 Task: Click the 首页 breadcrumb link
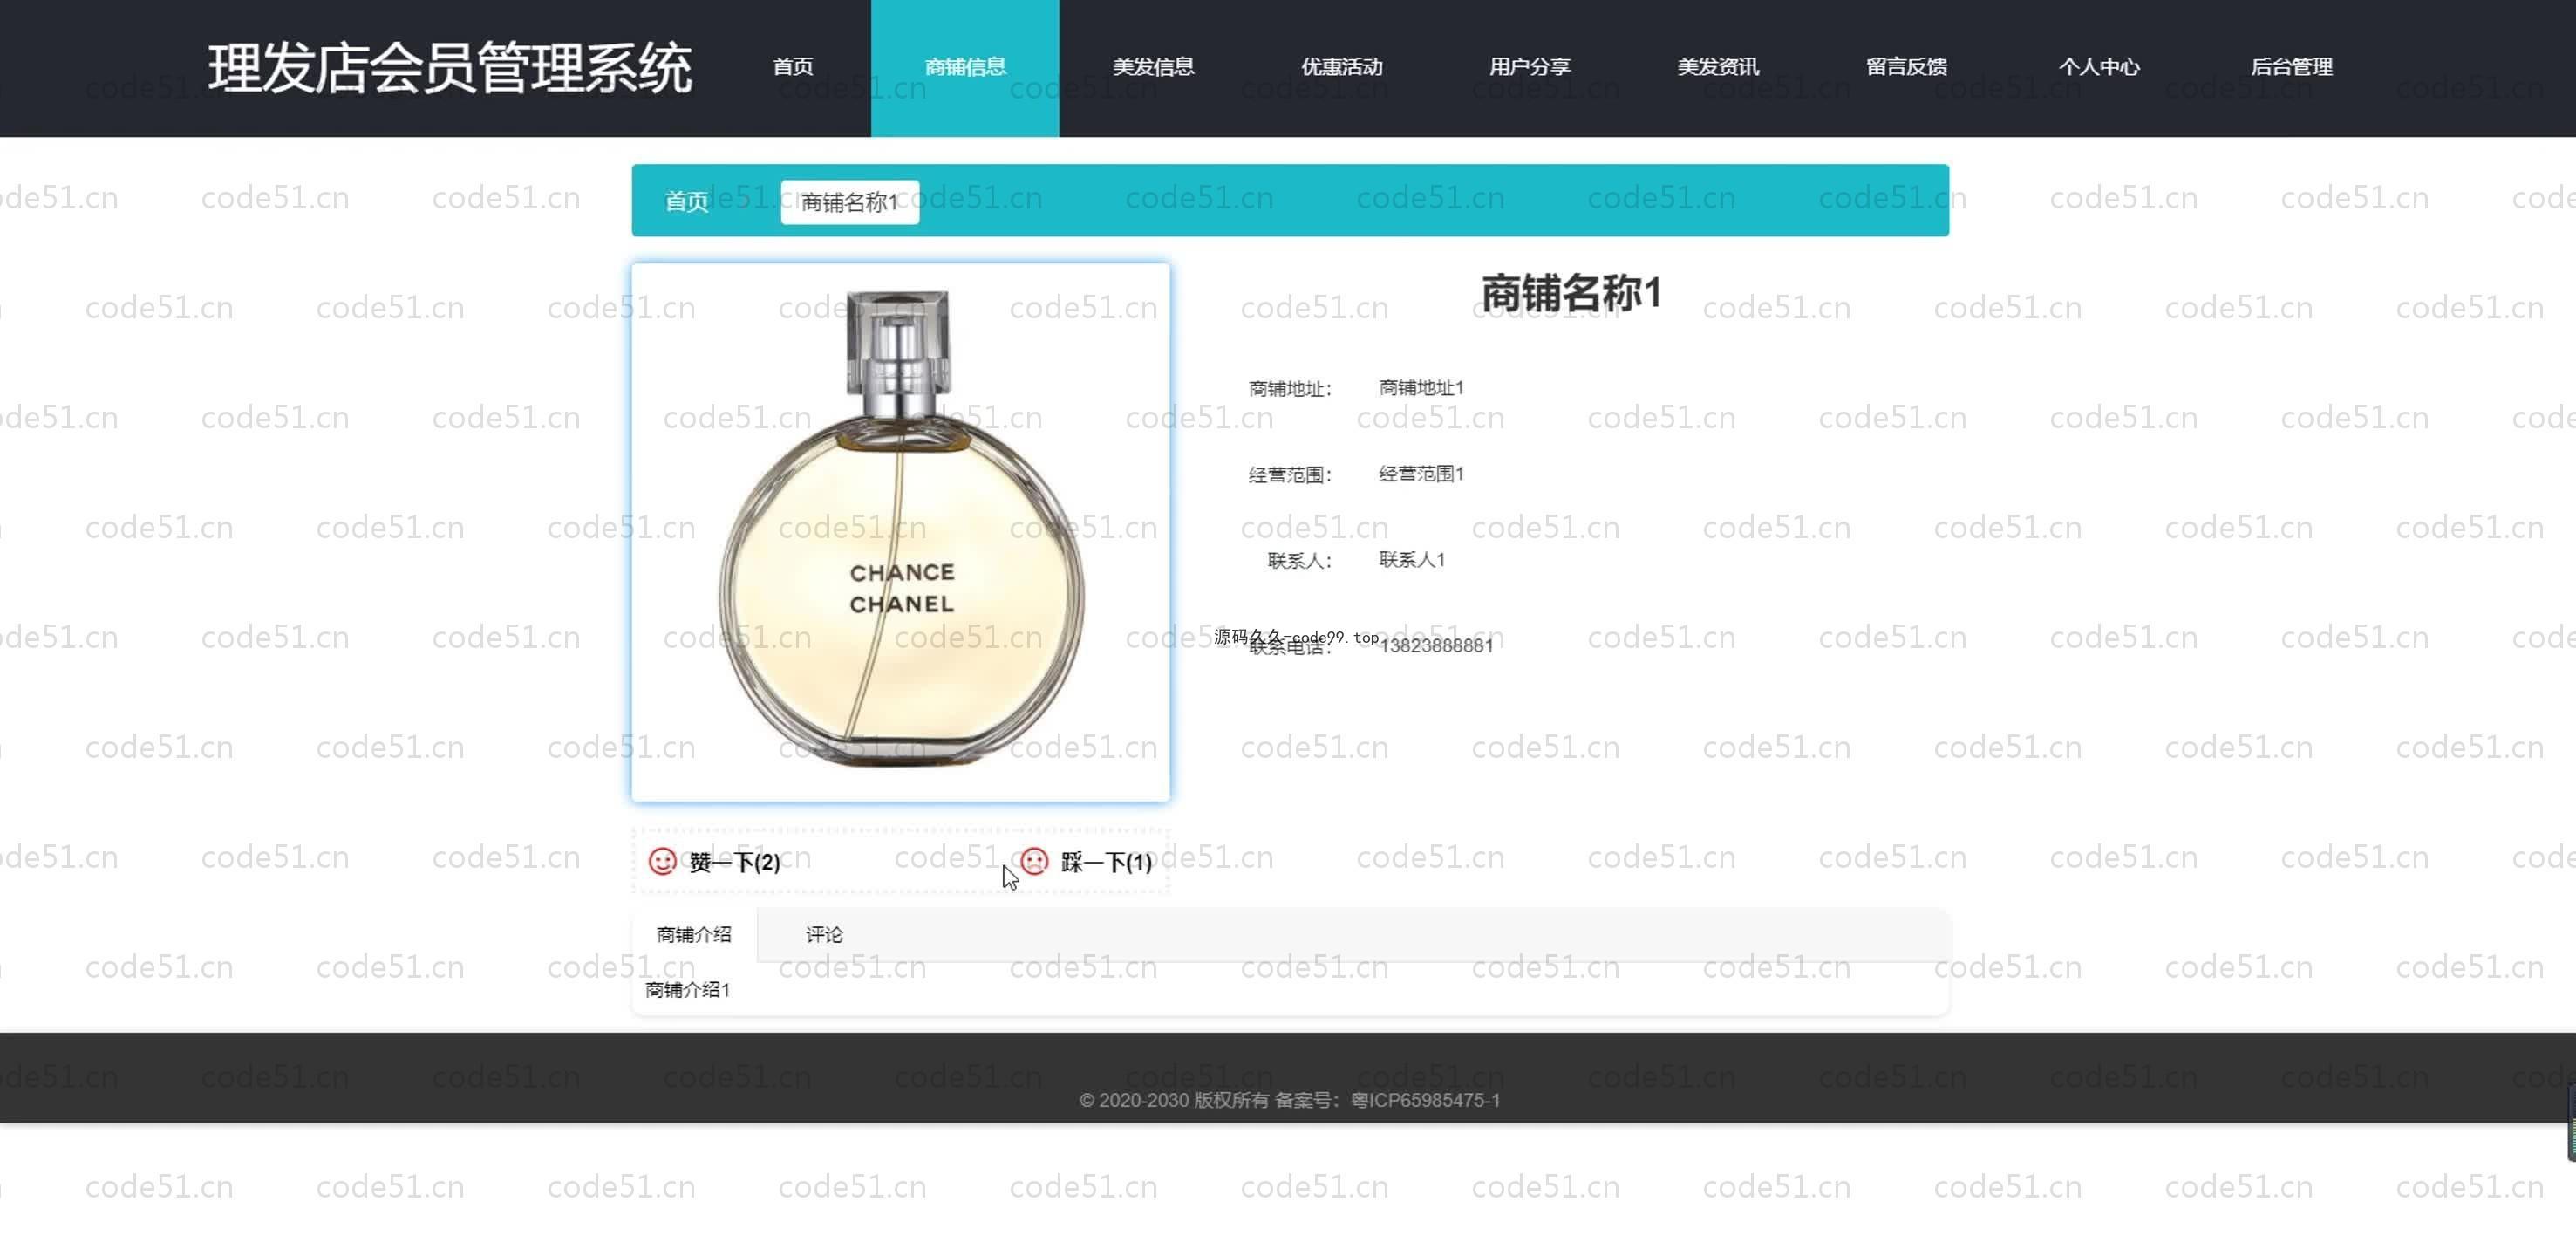686,202
